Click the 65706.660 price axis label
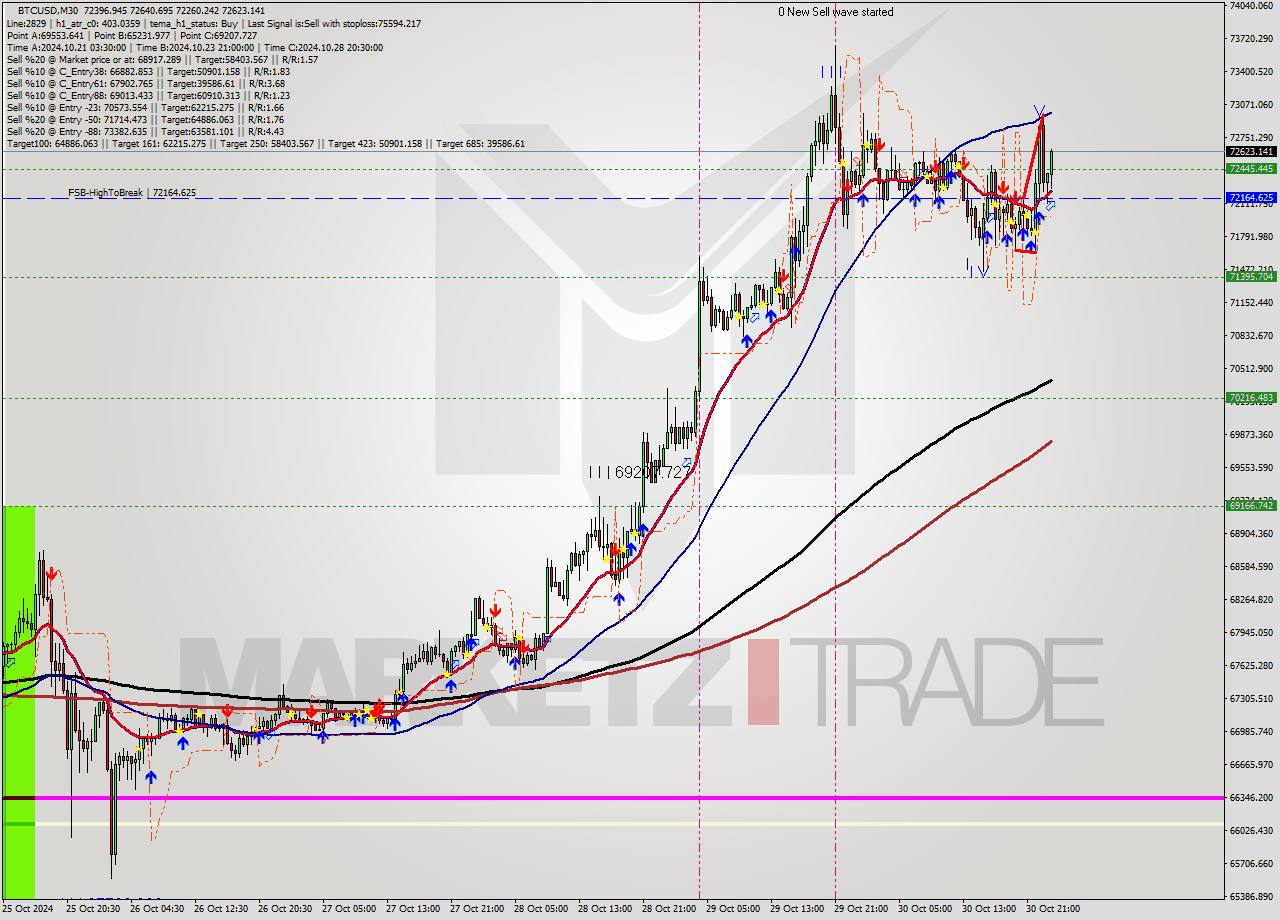The height and width of the screenshot is (920, 1280). pos(1251,864)
